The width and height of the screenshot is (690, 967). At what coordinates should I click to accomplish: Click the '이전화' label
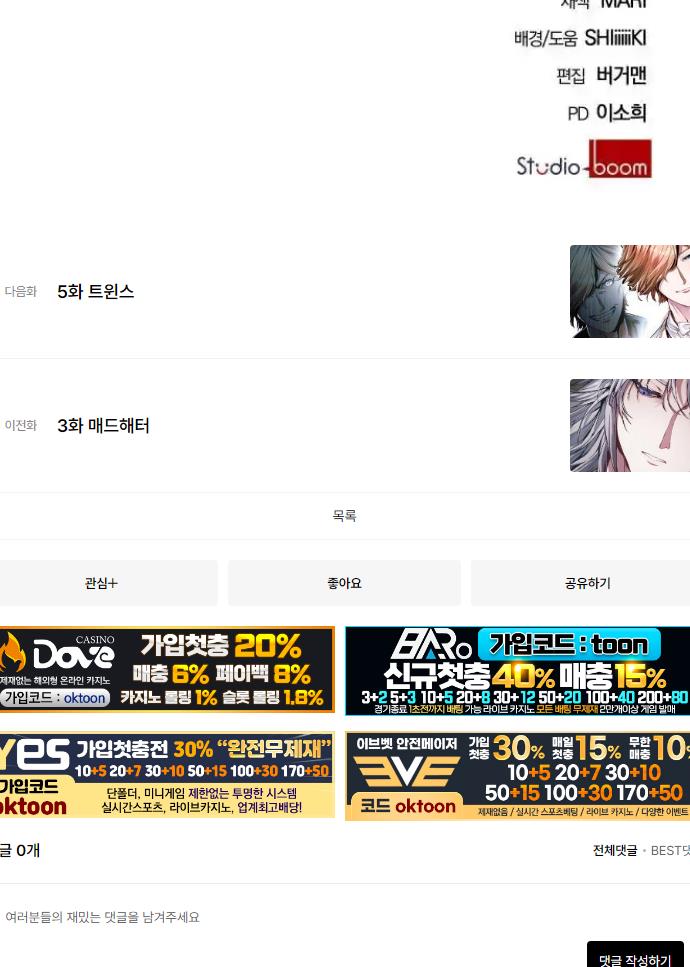click(x=21, y=426)
